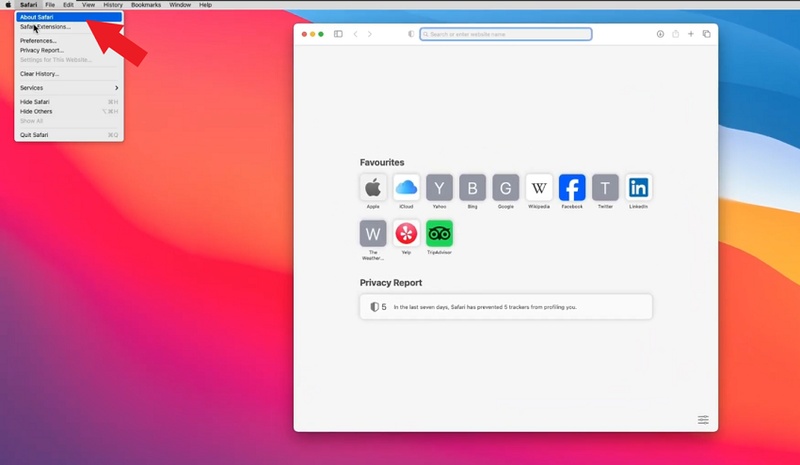Image resolution: width=800 pixels, height=465 pixels.
Task: Open the Wikipedia favourite
Action: [539, 188]
